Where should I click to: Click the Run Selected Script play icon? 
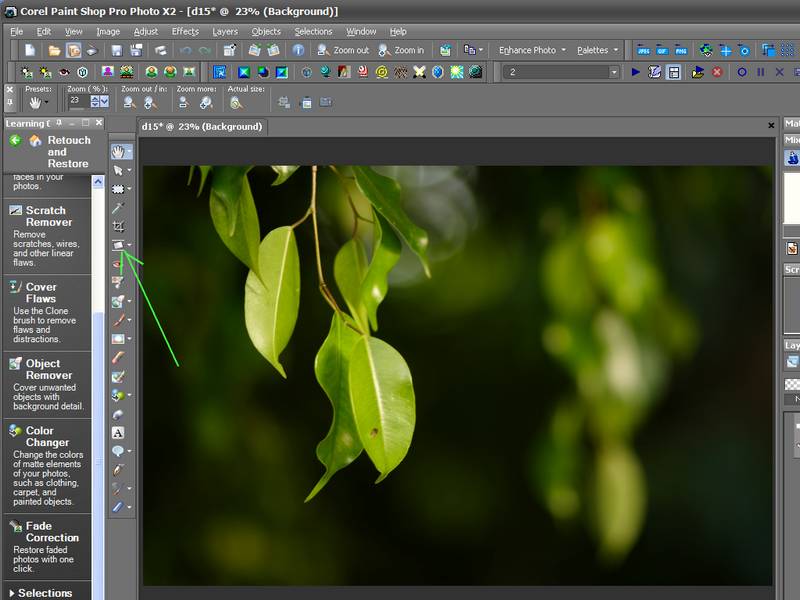[635, 72]
